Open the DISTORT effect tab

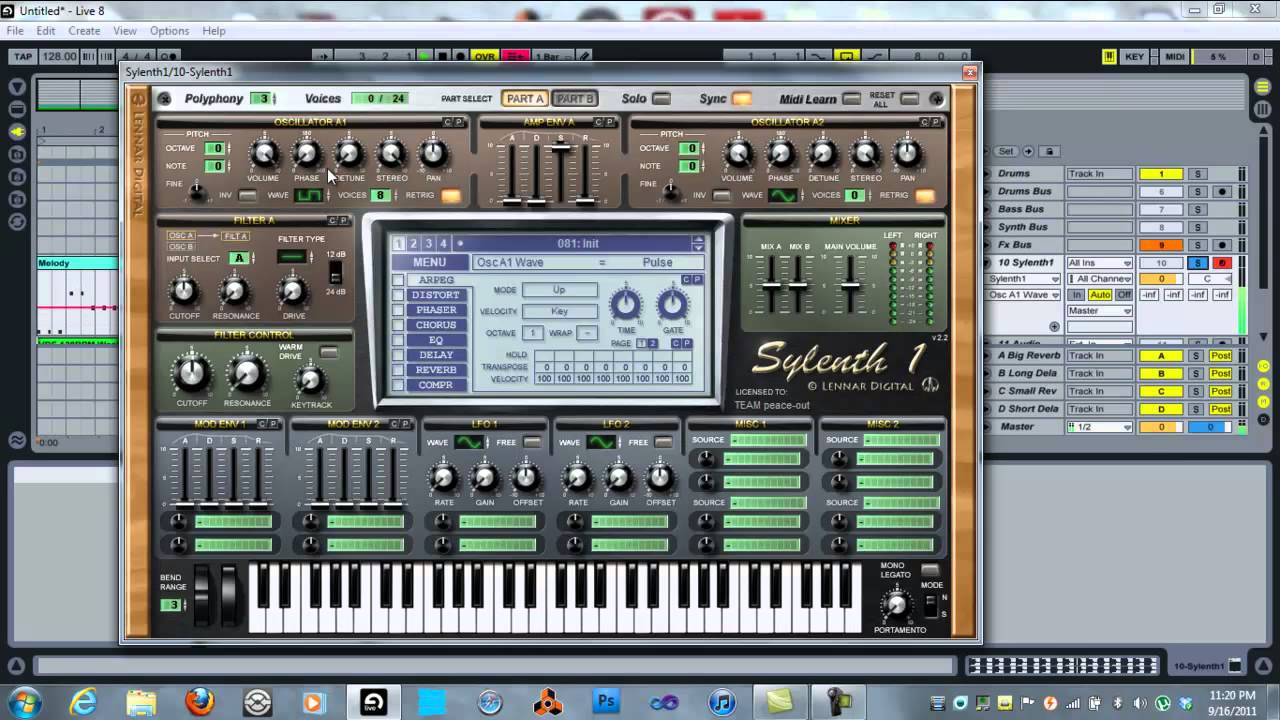tap(437, 295)
